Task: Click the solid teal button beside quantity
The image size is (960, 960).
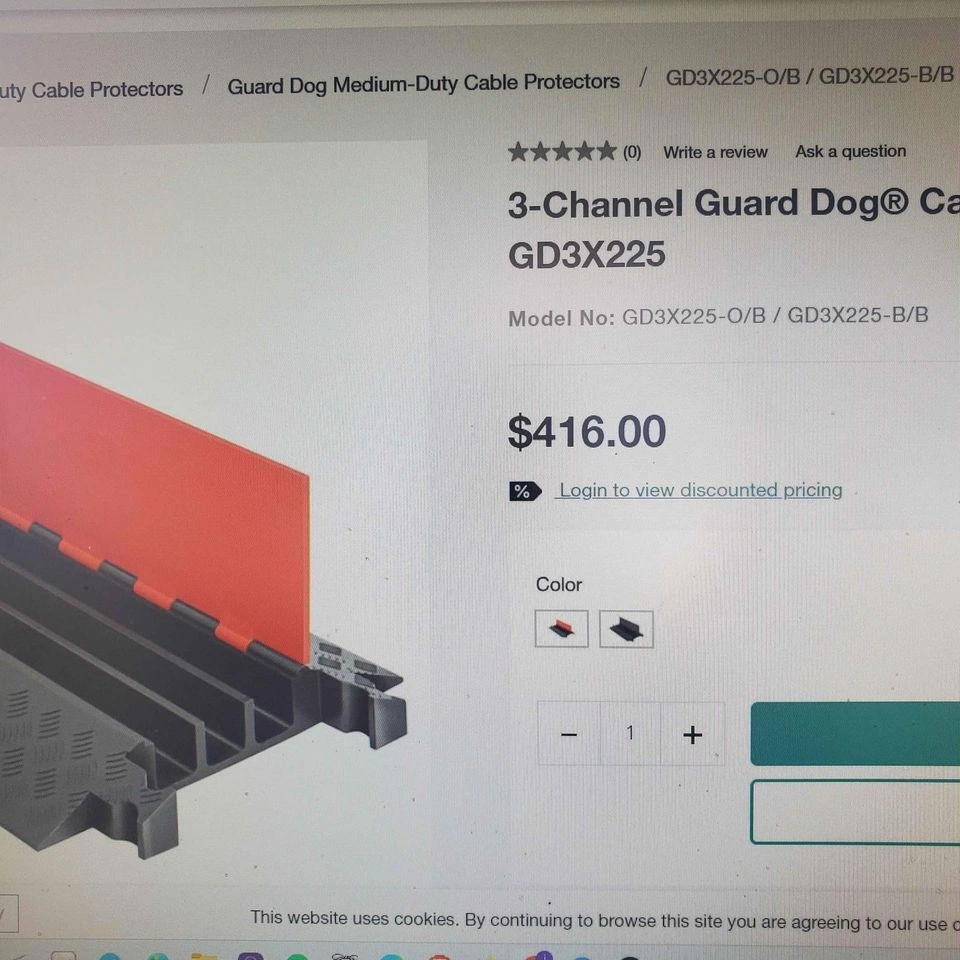Action: click(855, 733)
